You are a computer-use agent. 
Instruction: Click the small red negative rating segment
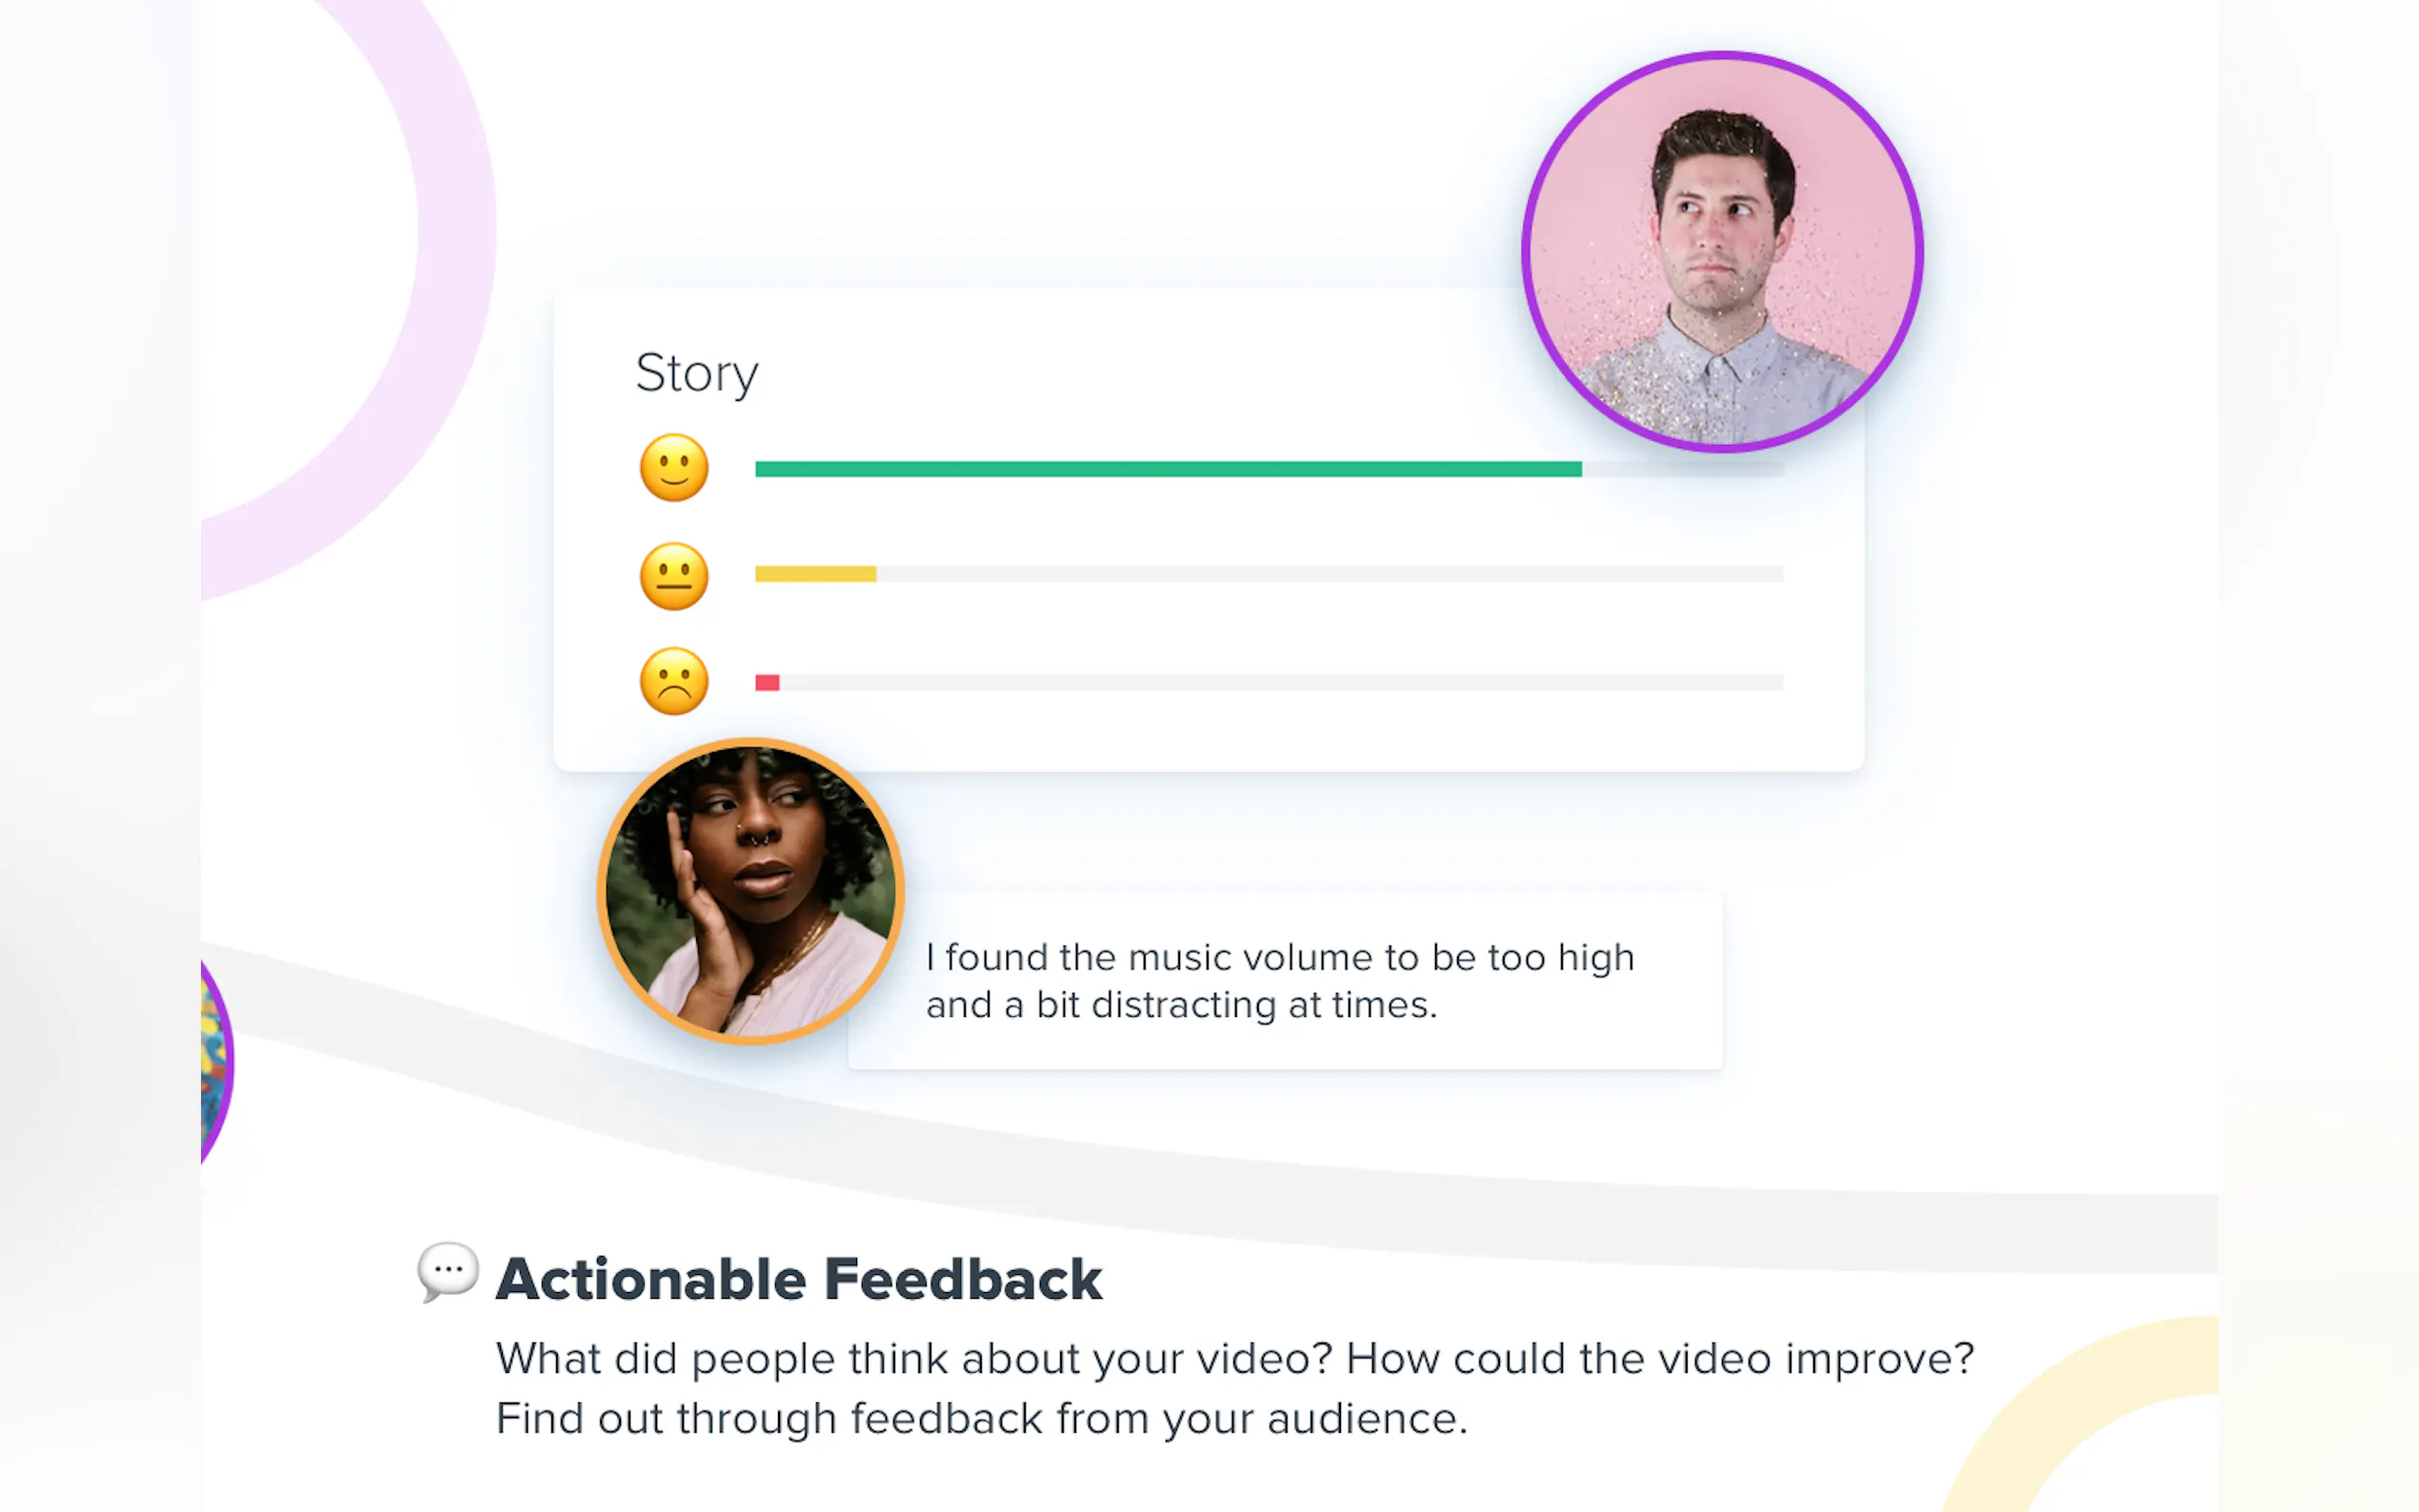point(767,683)
